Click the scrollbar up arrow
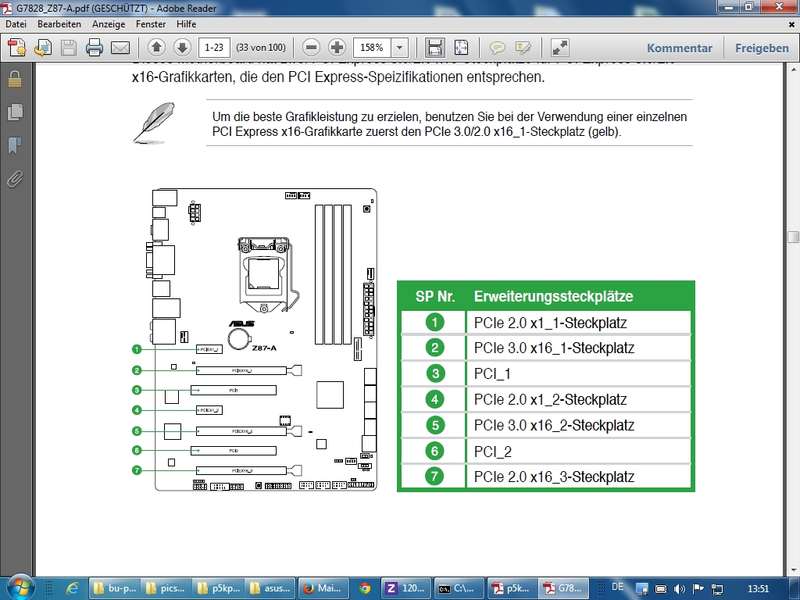Viewport: 800px width, 600px height. [793, 68]
